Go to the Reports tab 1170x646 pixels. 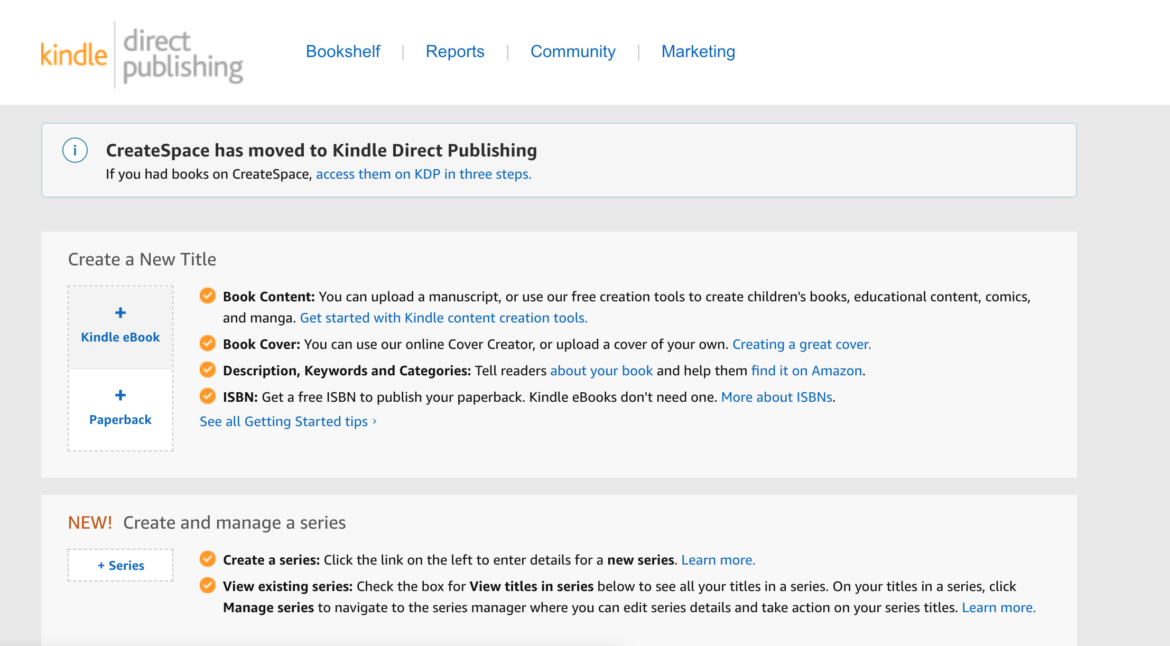(x=454, y=51)
